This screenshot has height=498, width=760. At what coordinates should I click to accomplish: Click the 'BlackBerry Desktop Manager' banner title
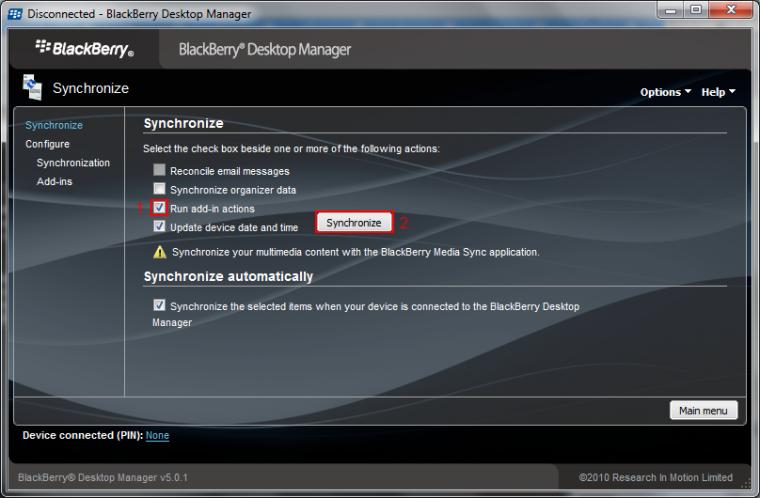click(265, 49)
